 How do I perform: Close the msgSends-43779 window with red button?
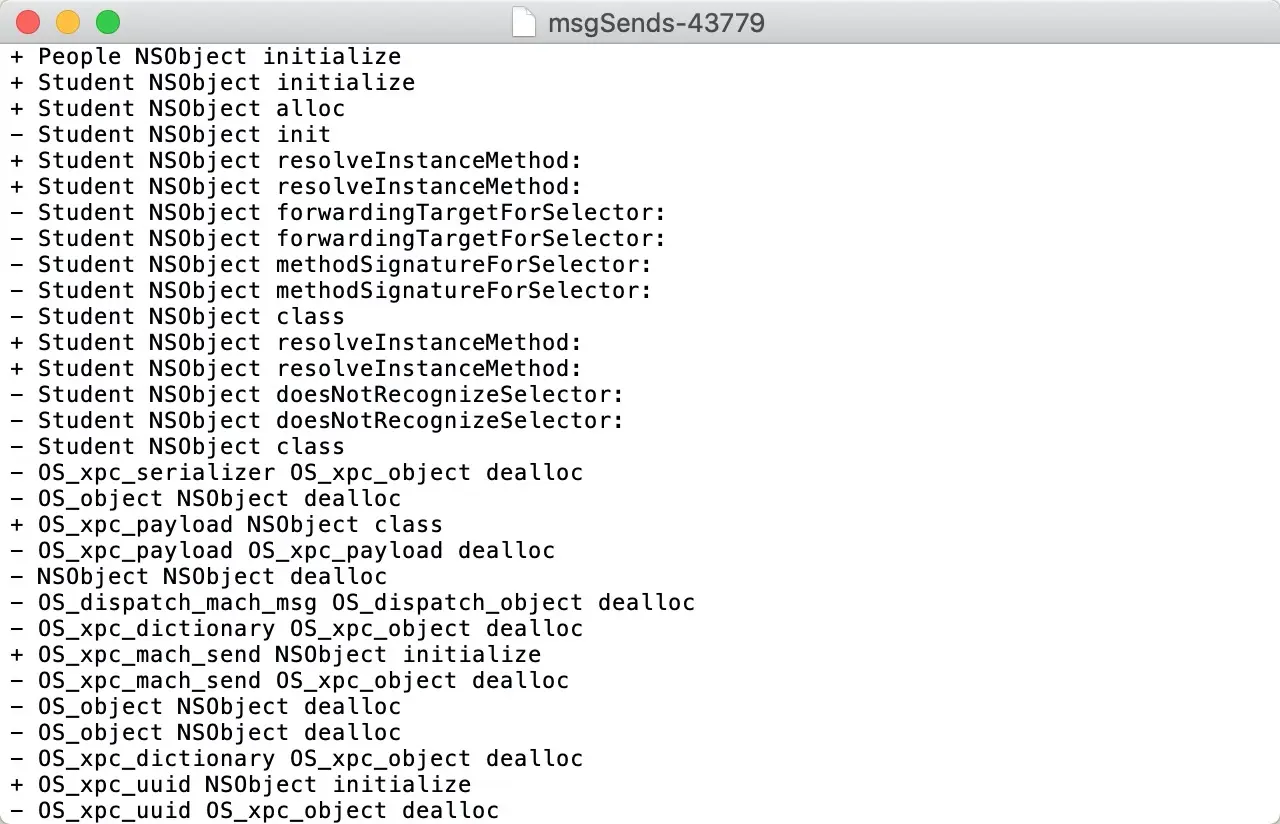click(28, 22)
